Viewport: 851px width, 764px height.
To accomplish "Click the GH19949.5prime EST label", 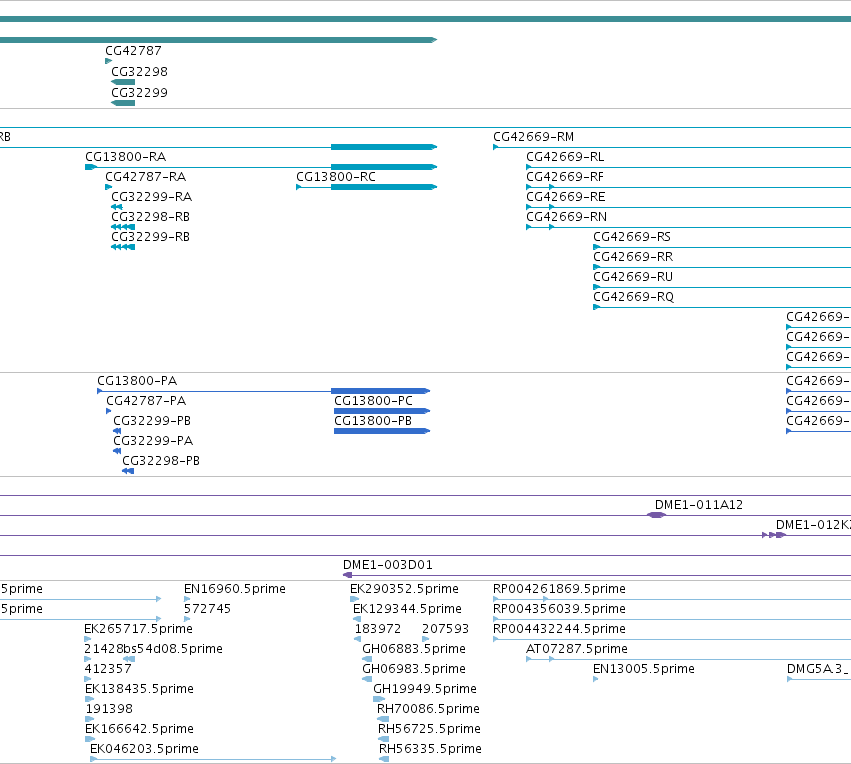I will coord(425,690).
